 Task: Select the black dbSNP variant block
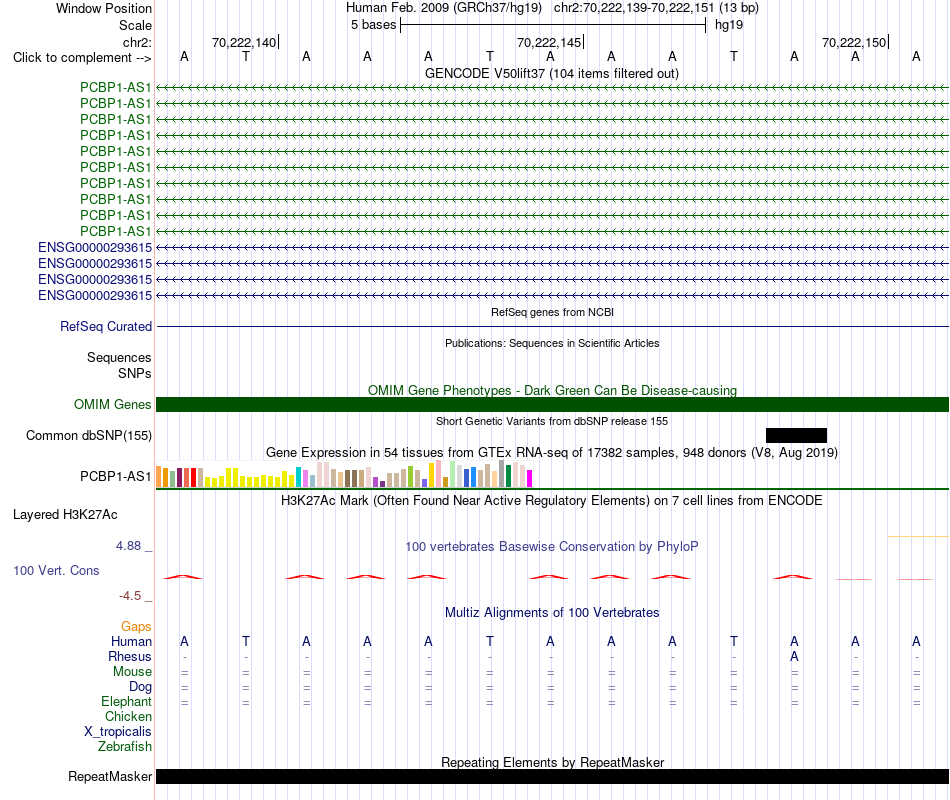[x=796, y=435]
